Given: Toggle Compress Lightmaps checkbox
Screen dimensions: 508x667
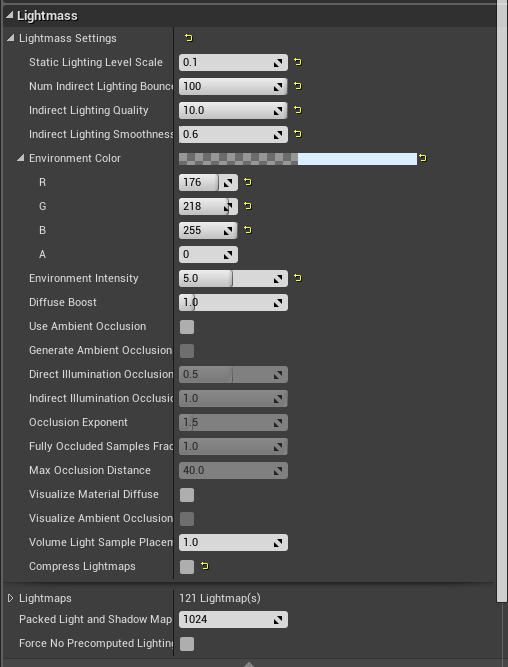Looking at the screenshot, I should (187, 567).
